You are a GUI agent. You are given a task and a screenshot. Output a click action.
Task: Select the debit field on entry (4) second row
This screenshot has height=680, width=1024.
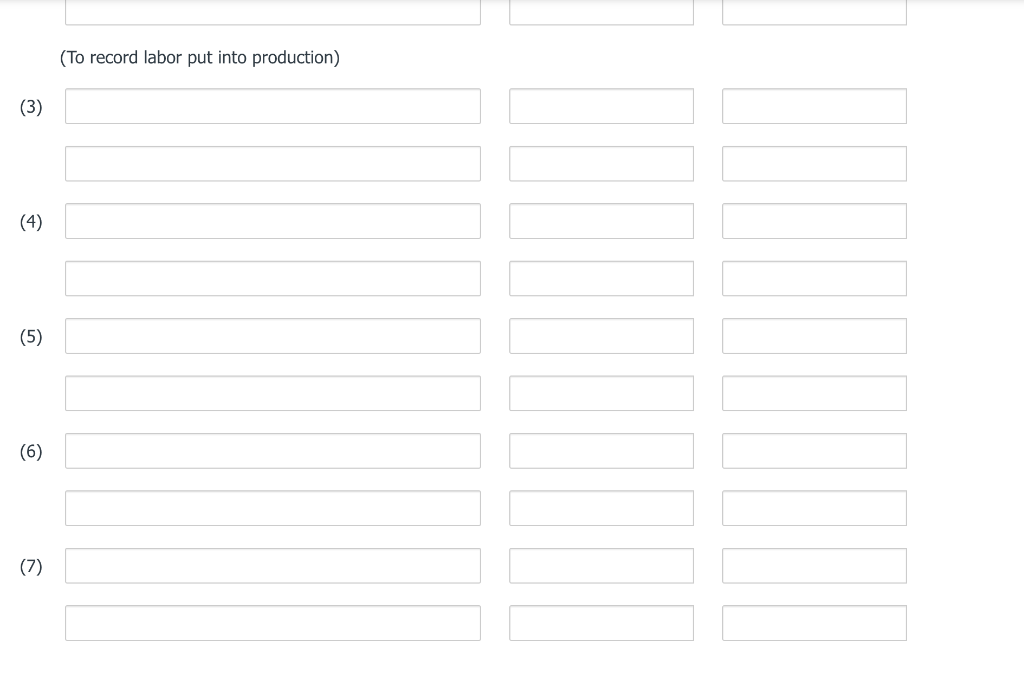point(601,278)
